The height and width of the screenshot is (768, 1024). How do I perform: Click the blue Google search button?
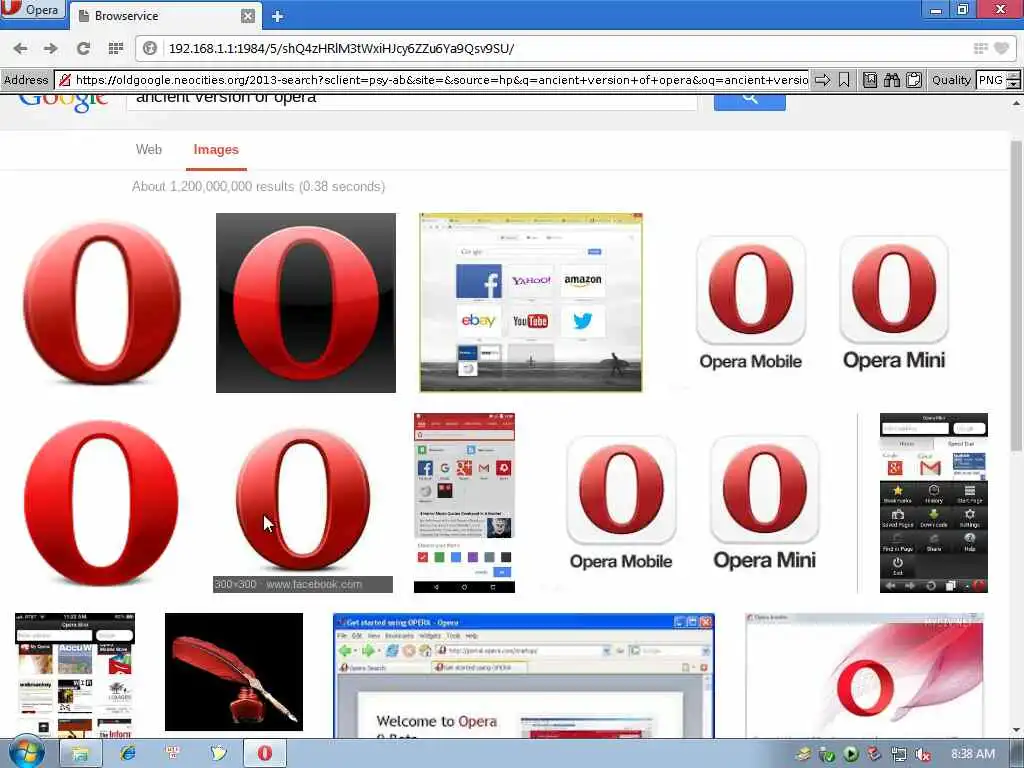point(750,102)
